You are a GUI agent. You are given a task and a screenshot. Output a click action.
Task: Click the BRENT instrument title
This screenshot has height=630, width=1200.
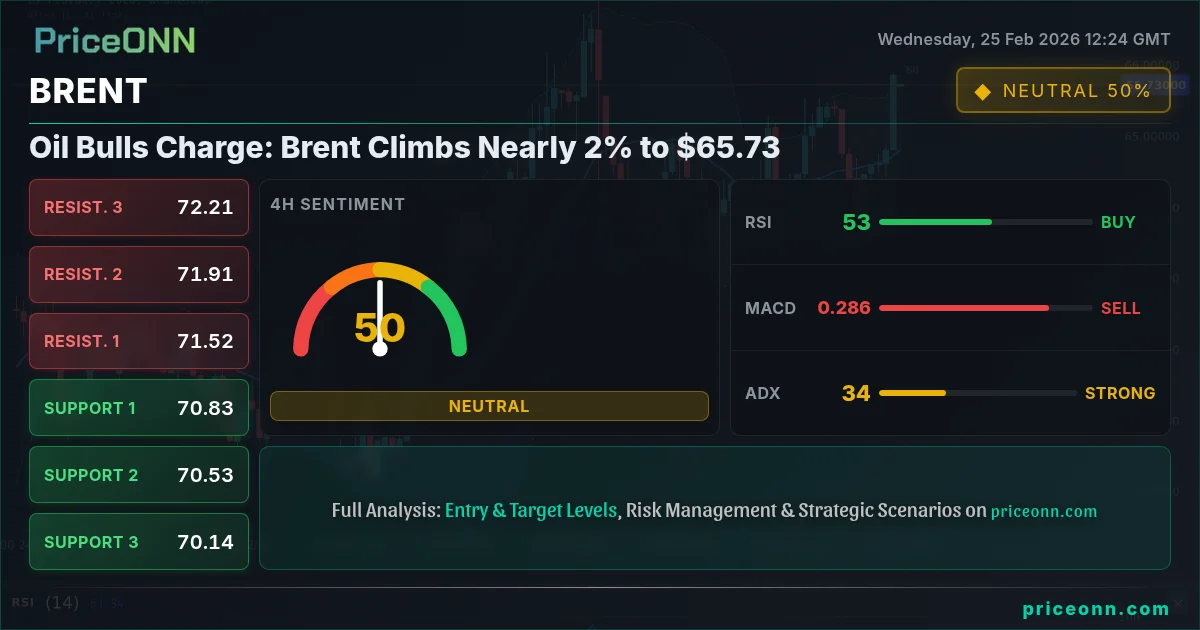88,91
